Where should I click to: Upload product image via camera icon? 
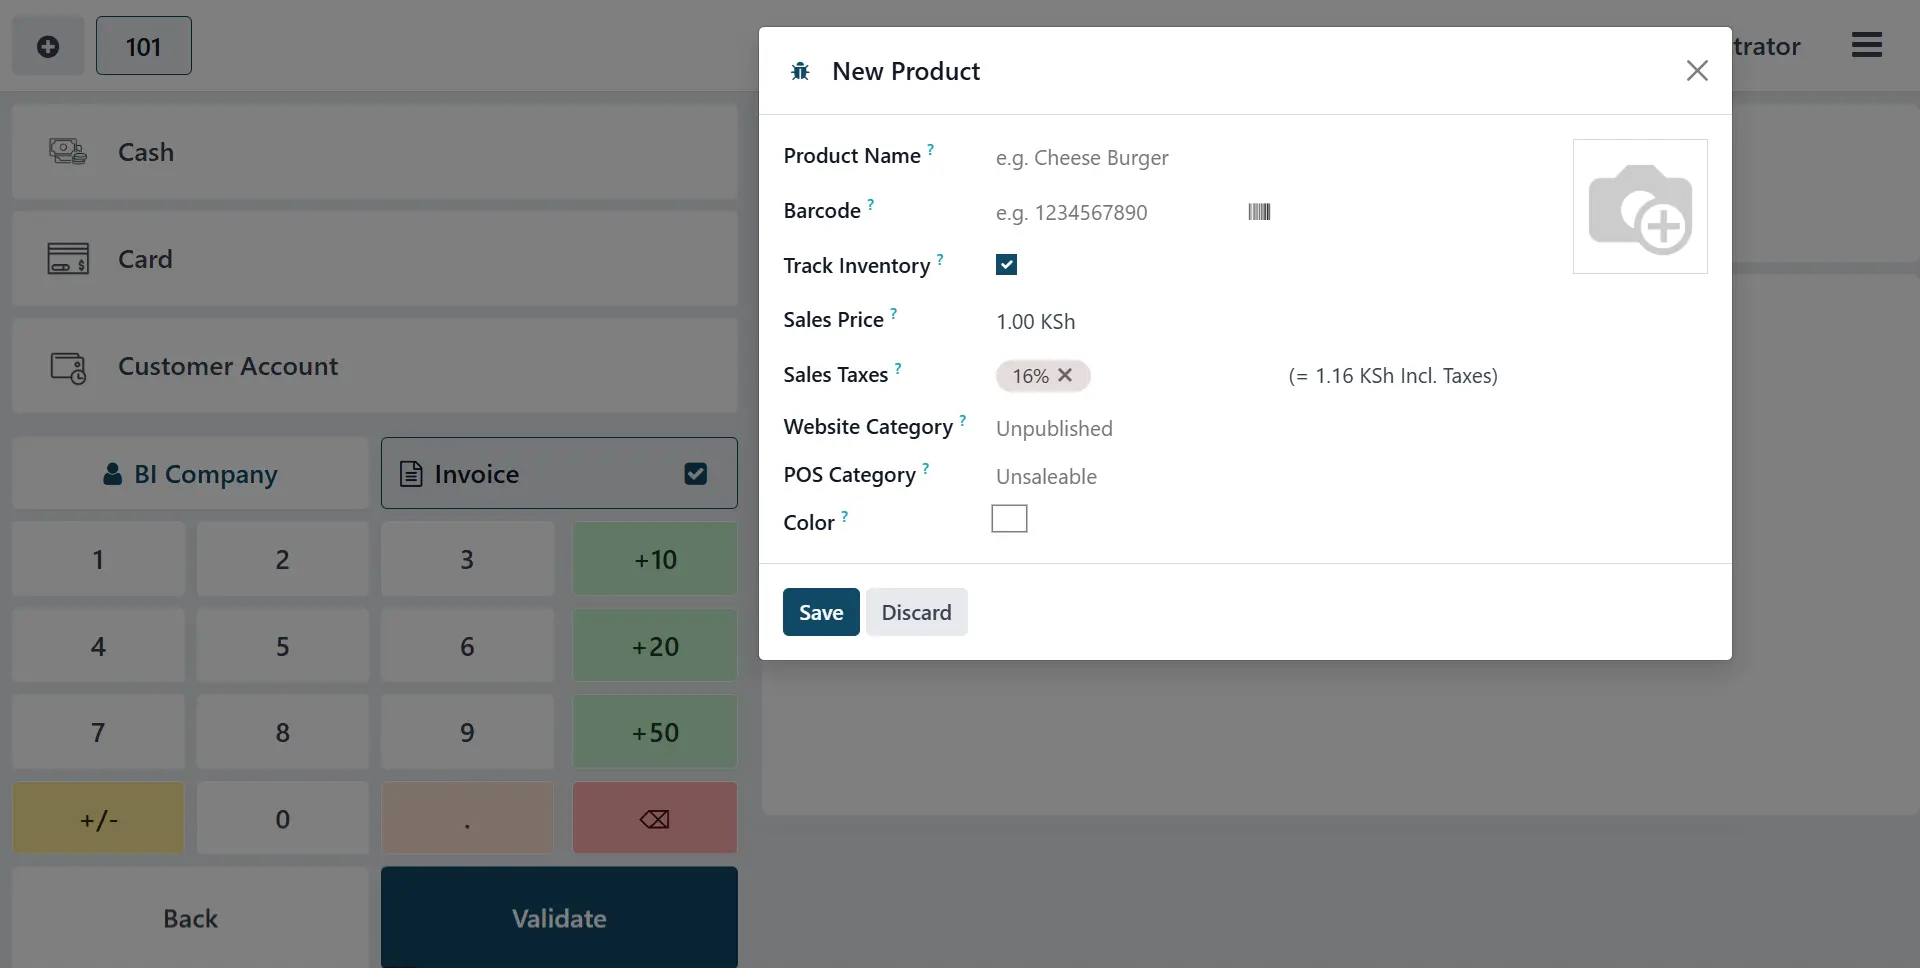click(x=1639, y=207)
